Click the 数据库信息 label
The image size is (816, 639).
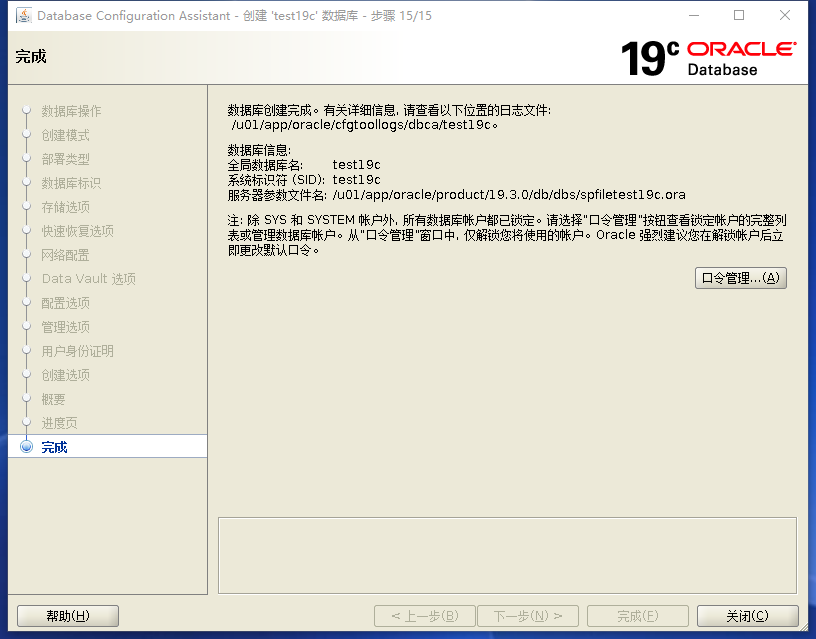click(x=259, y=150)
